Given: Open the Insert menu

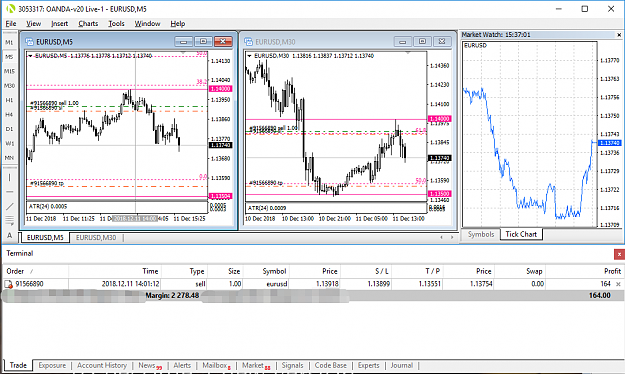Looking at the screenshot, I should tap(59, 24).
